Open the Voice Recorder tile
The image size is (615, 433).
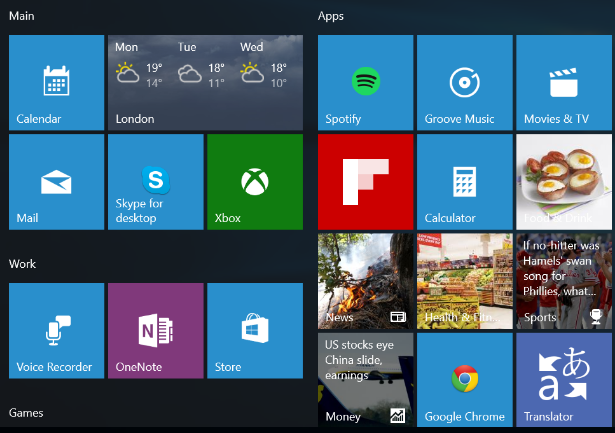coord(56,331)
